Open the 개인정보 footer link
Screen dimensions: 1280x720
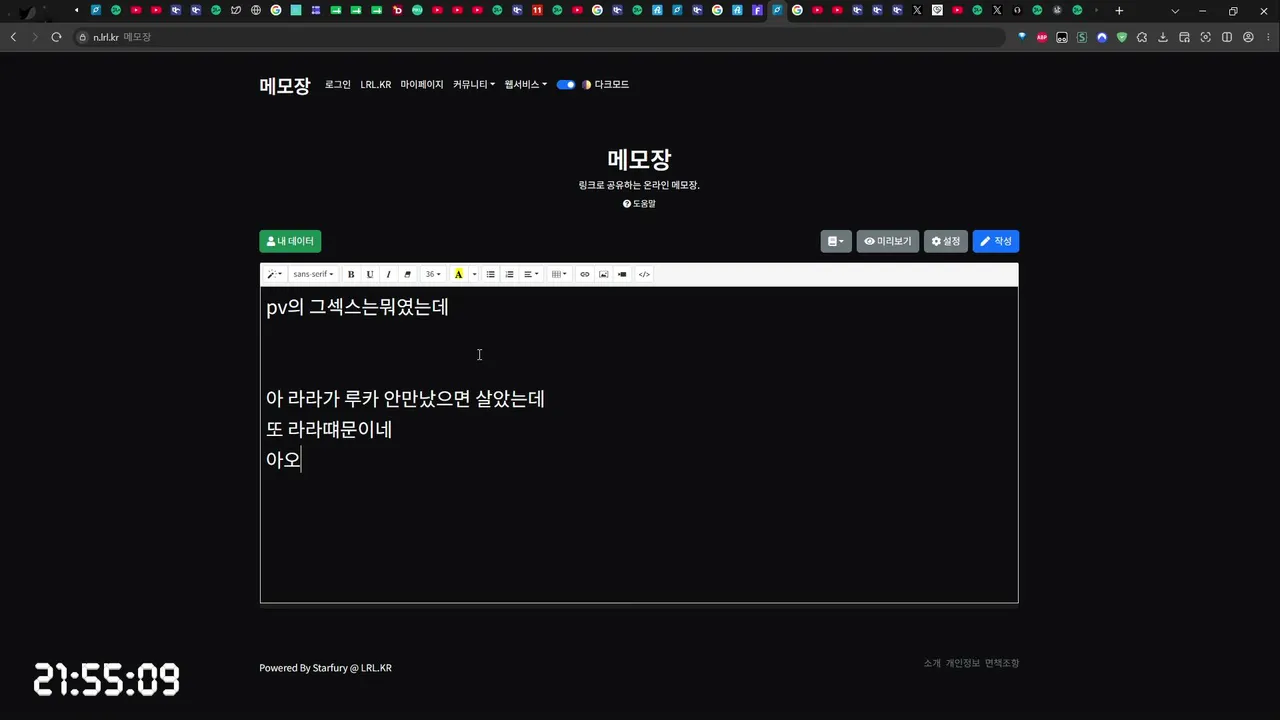[x=963, y=663]
